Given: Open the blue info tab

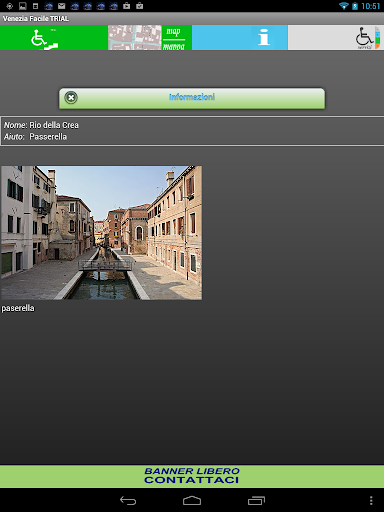Looking at the screenshot, I should click(240, 38).
